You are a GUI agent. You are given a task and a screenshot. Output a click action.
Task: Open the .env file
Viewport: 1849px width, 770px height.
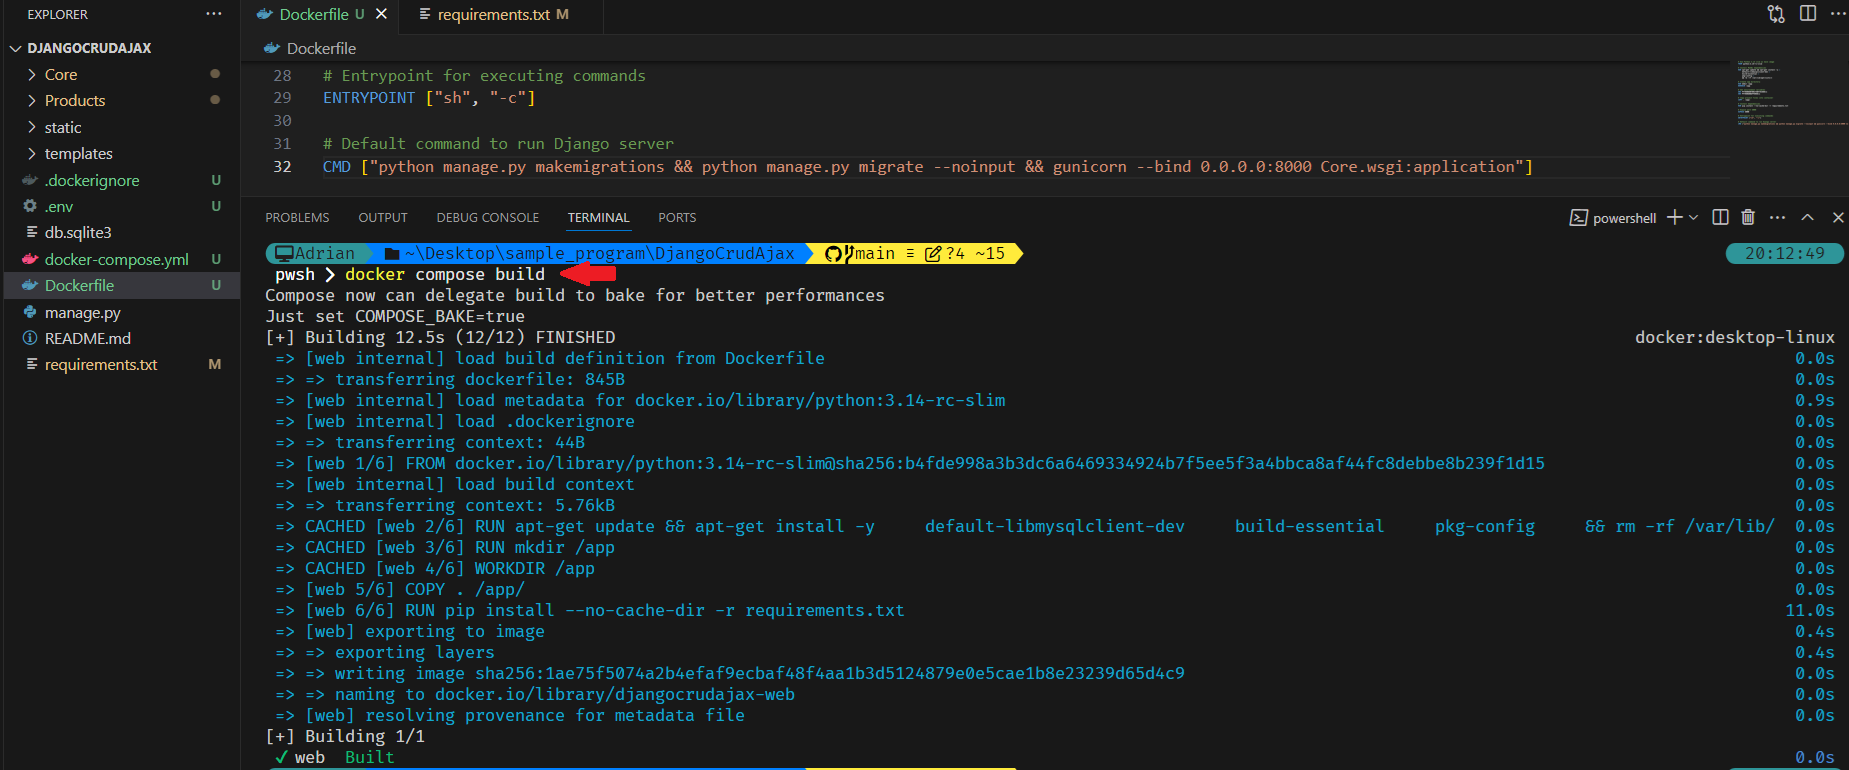(x=58, y=206)
